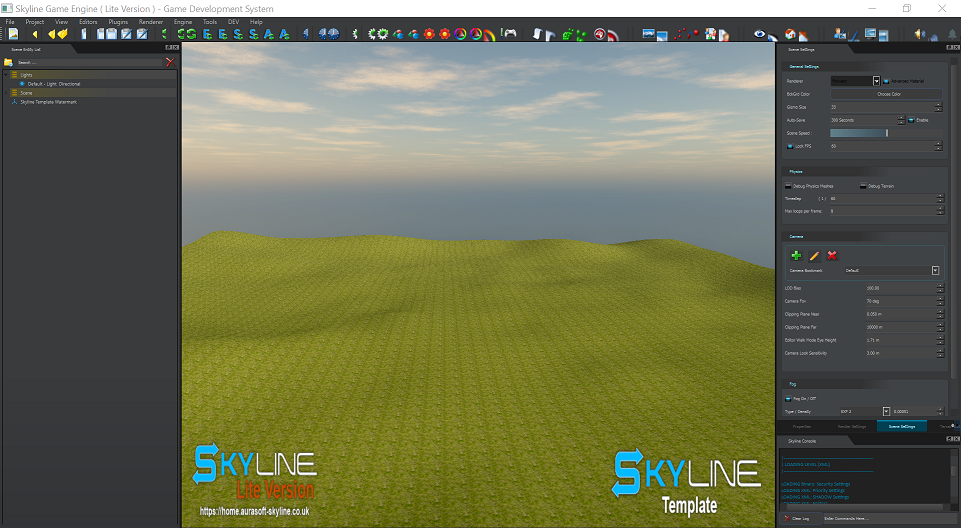Open the File menu
The image size is (961, 528).
point(10,22)
